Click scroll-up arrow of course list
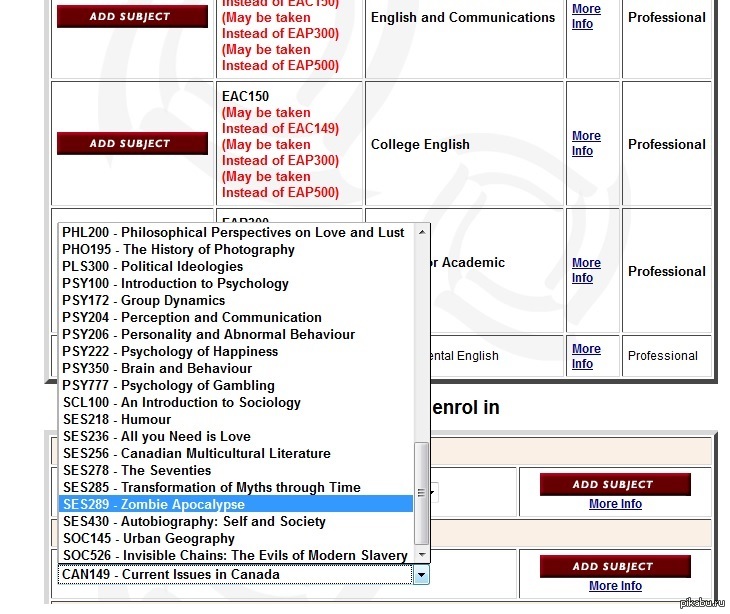This screenshot has height=614, width=730. coord(421,232)
